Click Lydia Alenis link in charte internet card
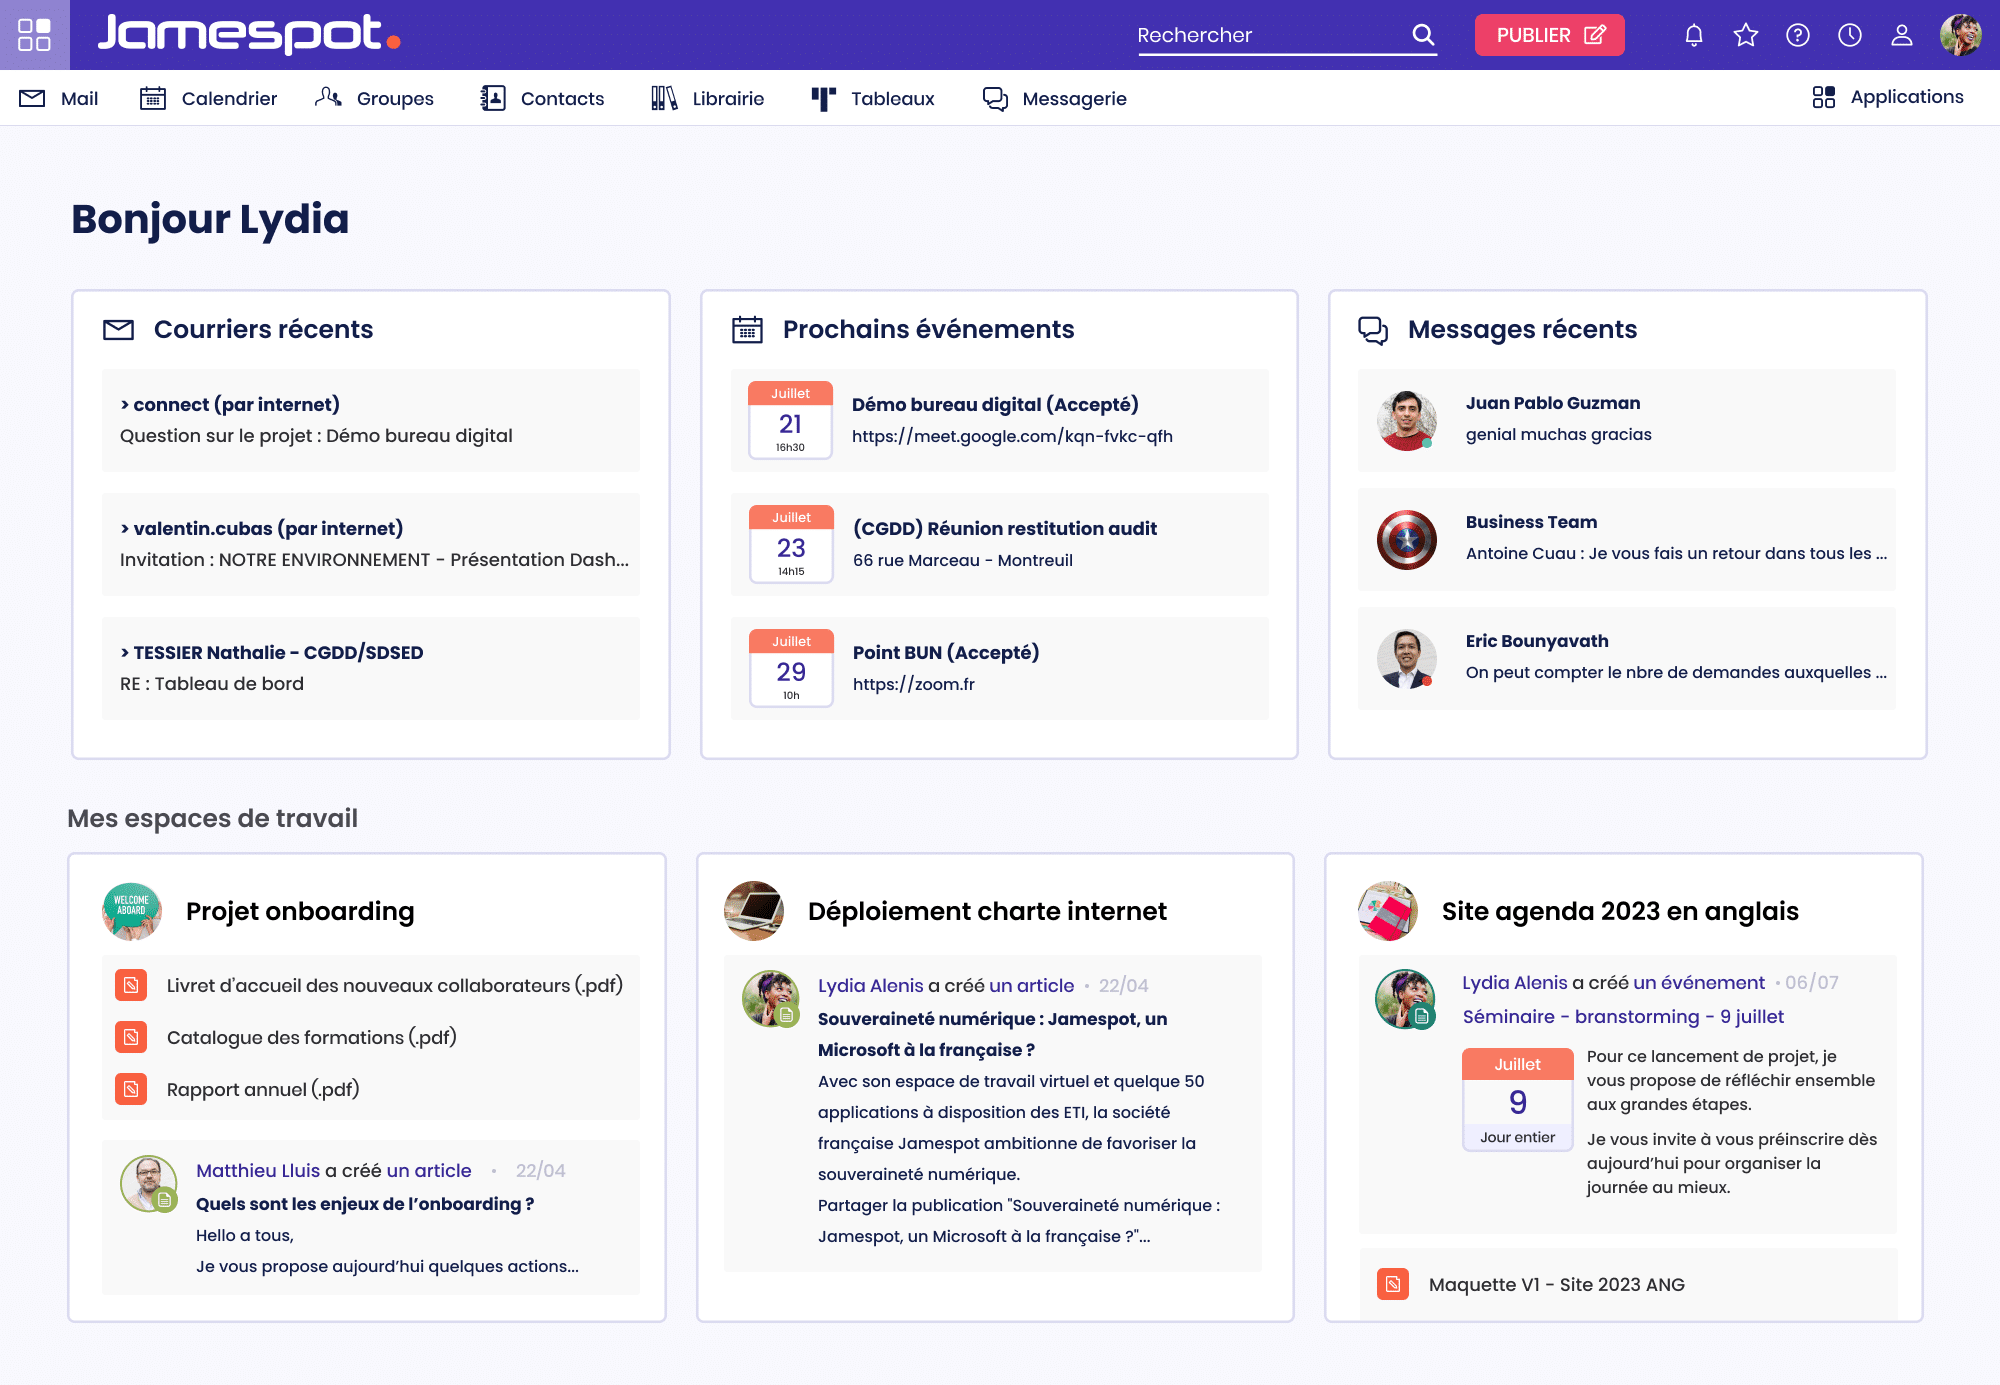 pos(871,985)
